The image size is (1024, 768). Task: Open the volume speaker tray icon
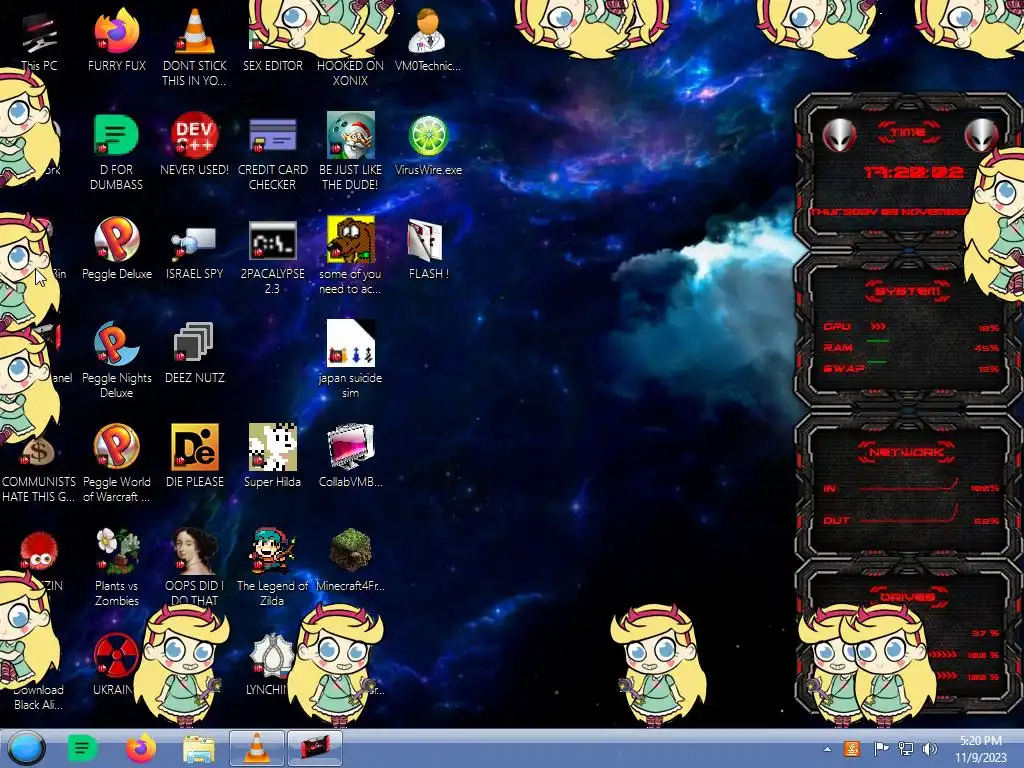tap(929, 749)
